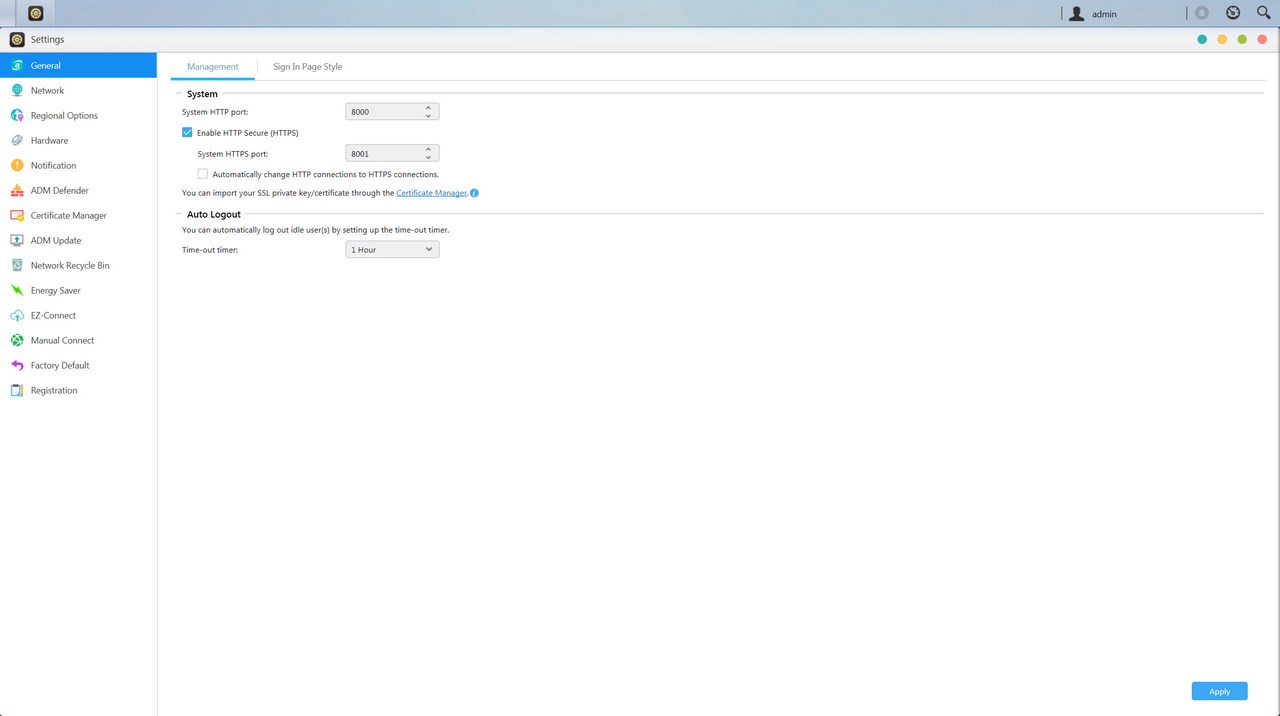
Task: Open Network settings in the sidebar
Action: coord(78,90)
